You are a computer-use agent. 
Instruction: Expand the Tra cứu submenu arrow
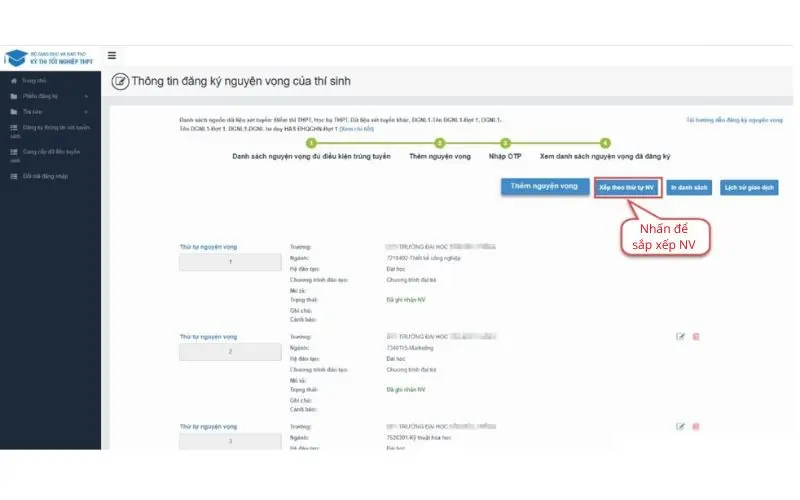tap(86, 112)
